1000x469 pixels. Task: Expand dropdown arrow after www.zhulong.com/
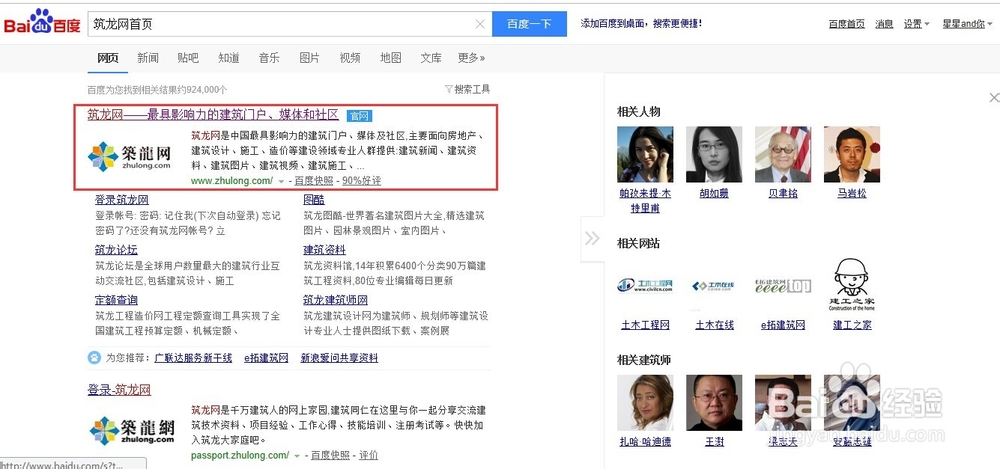281,182
